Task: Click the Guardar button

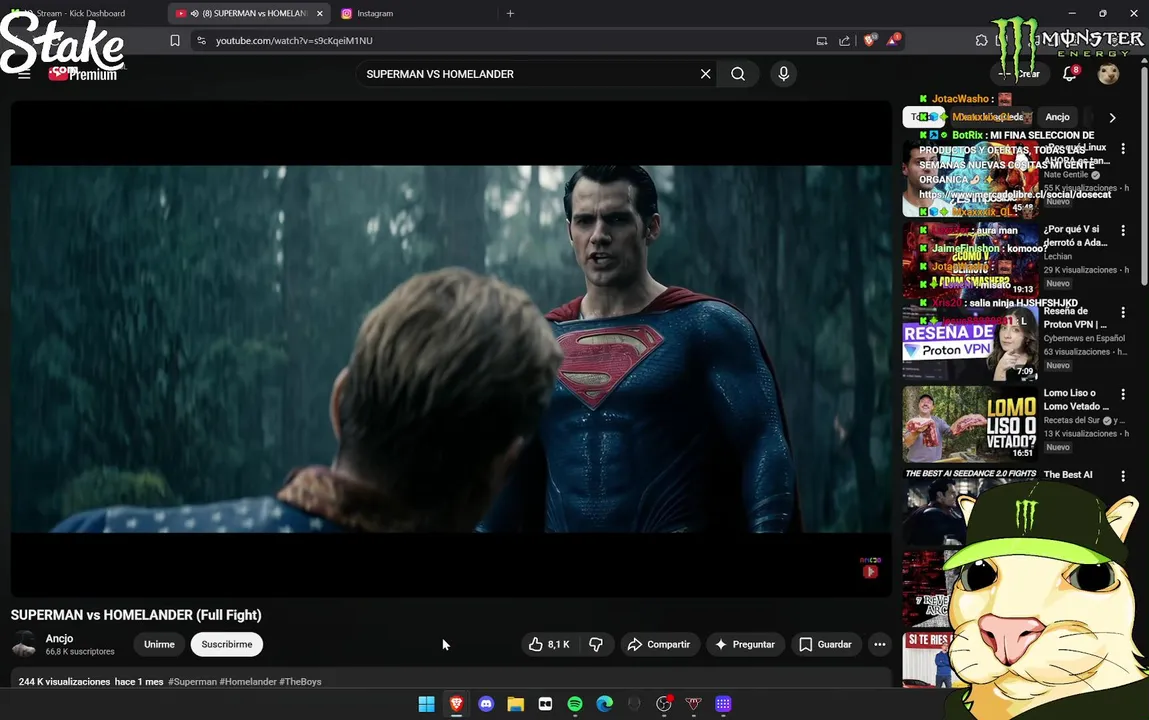Action: pos(825,645)
